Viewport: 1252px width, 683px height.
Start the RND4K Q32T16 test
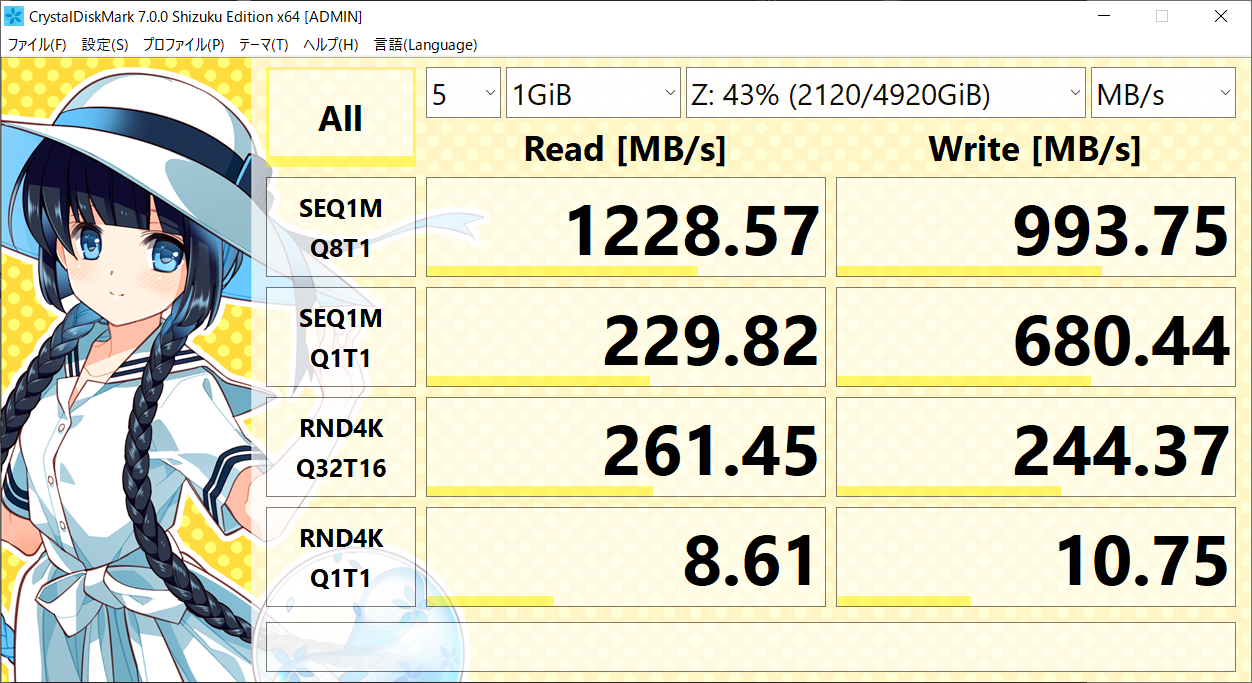tap(341, 447)
